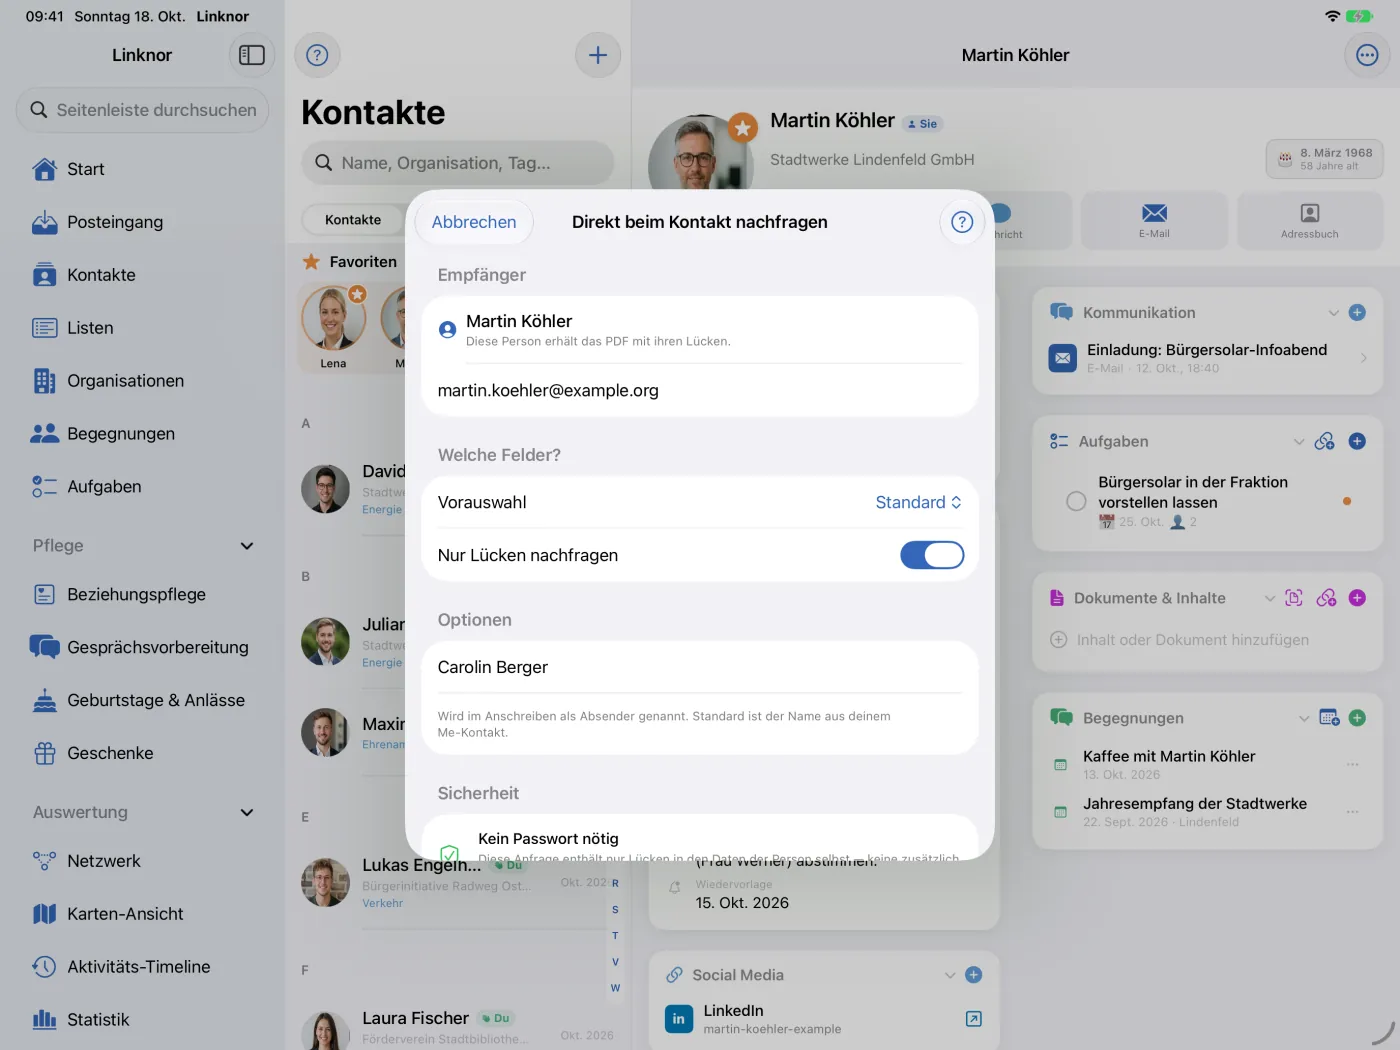Toggle Nur Lücken nachfragen switch
Image resolution: width=1400 pixels, height=1050 pixels.
(932, 555)
